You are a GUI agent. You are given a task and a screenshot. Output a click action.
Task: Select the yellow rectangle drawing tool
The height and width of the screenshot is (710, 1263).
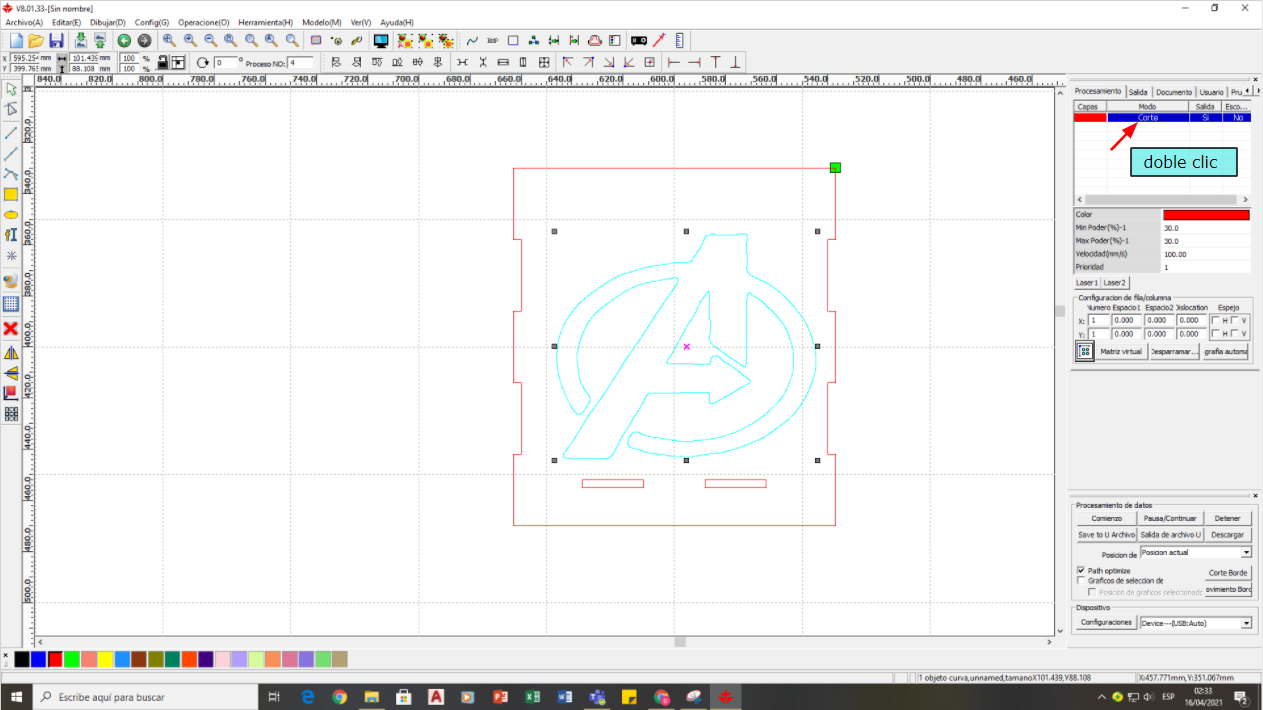click(11, 194)
